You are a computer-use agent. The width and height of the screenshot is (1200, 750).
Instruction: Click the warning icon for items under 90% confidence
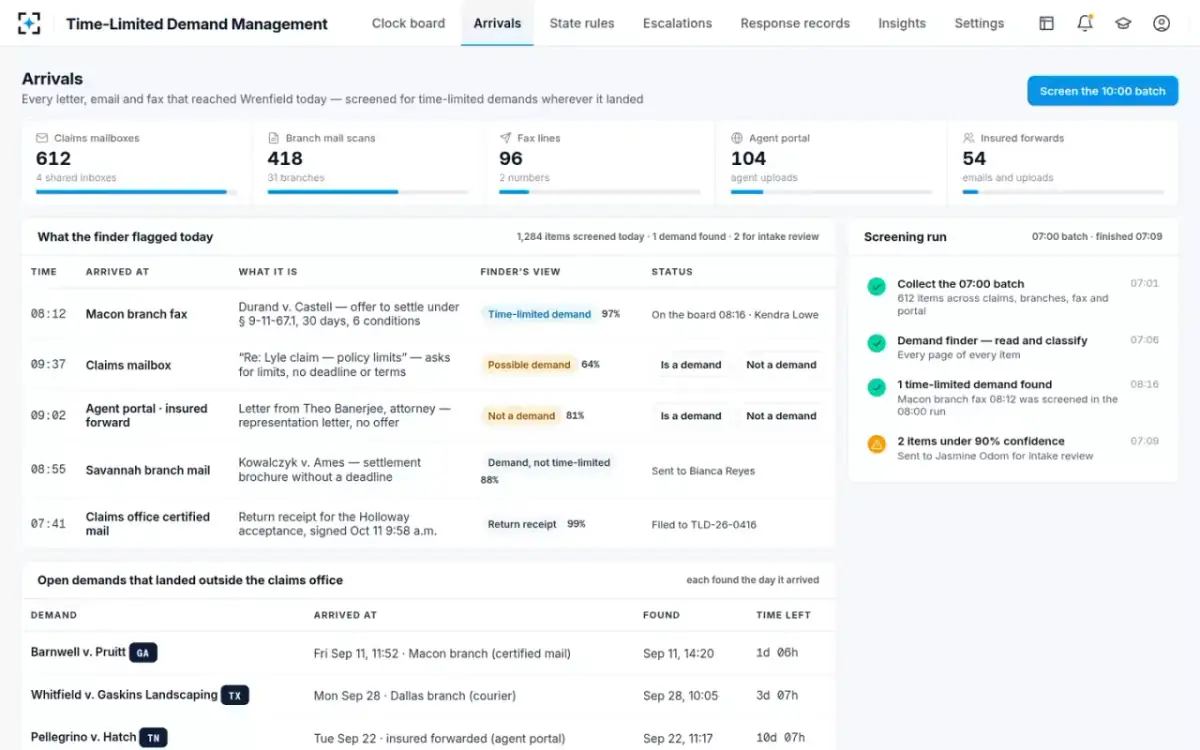point(877,444)
